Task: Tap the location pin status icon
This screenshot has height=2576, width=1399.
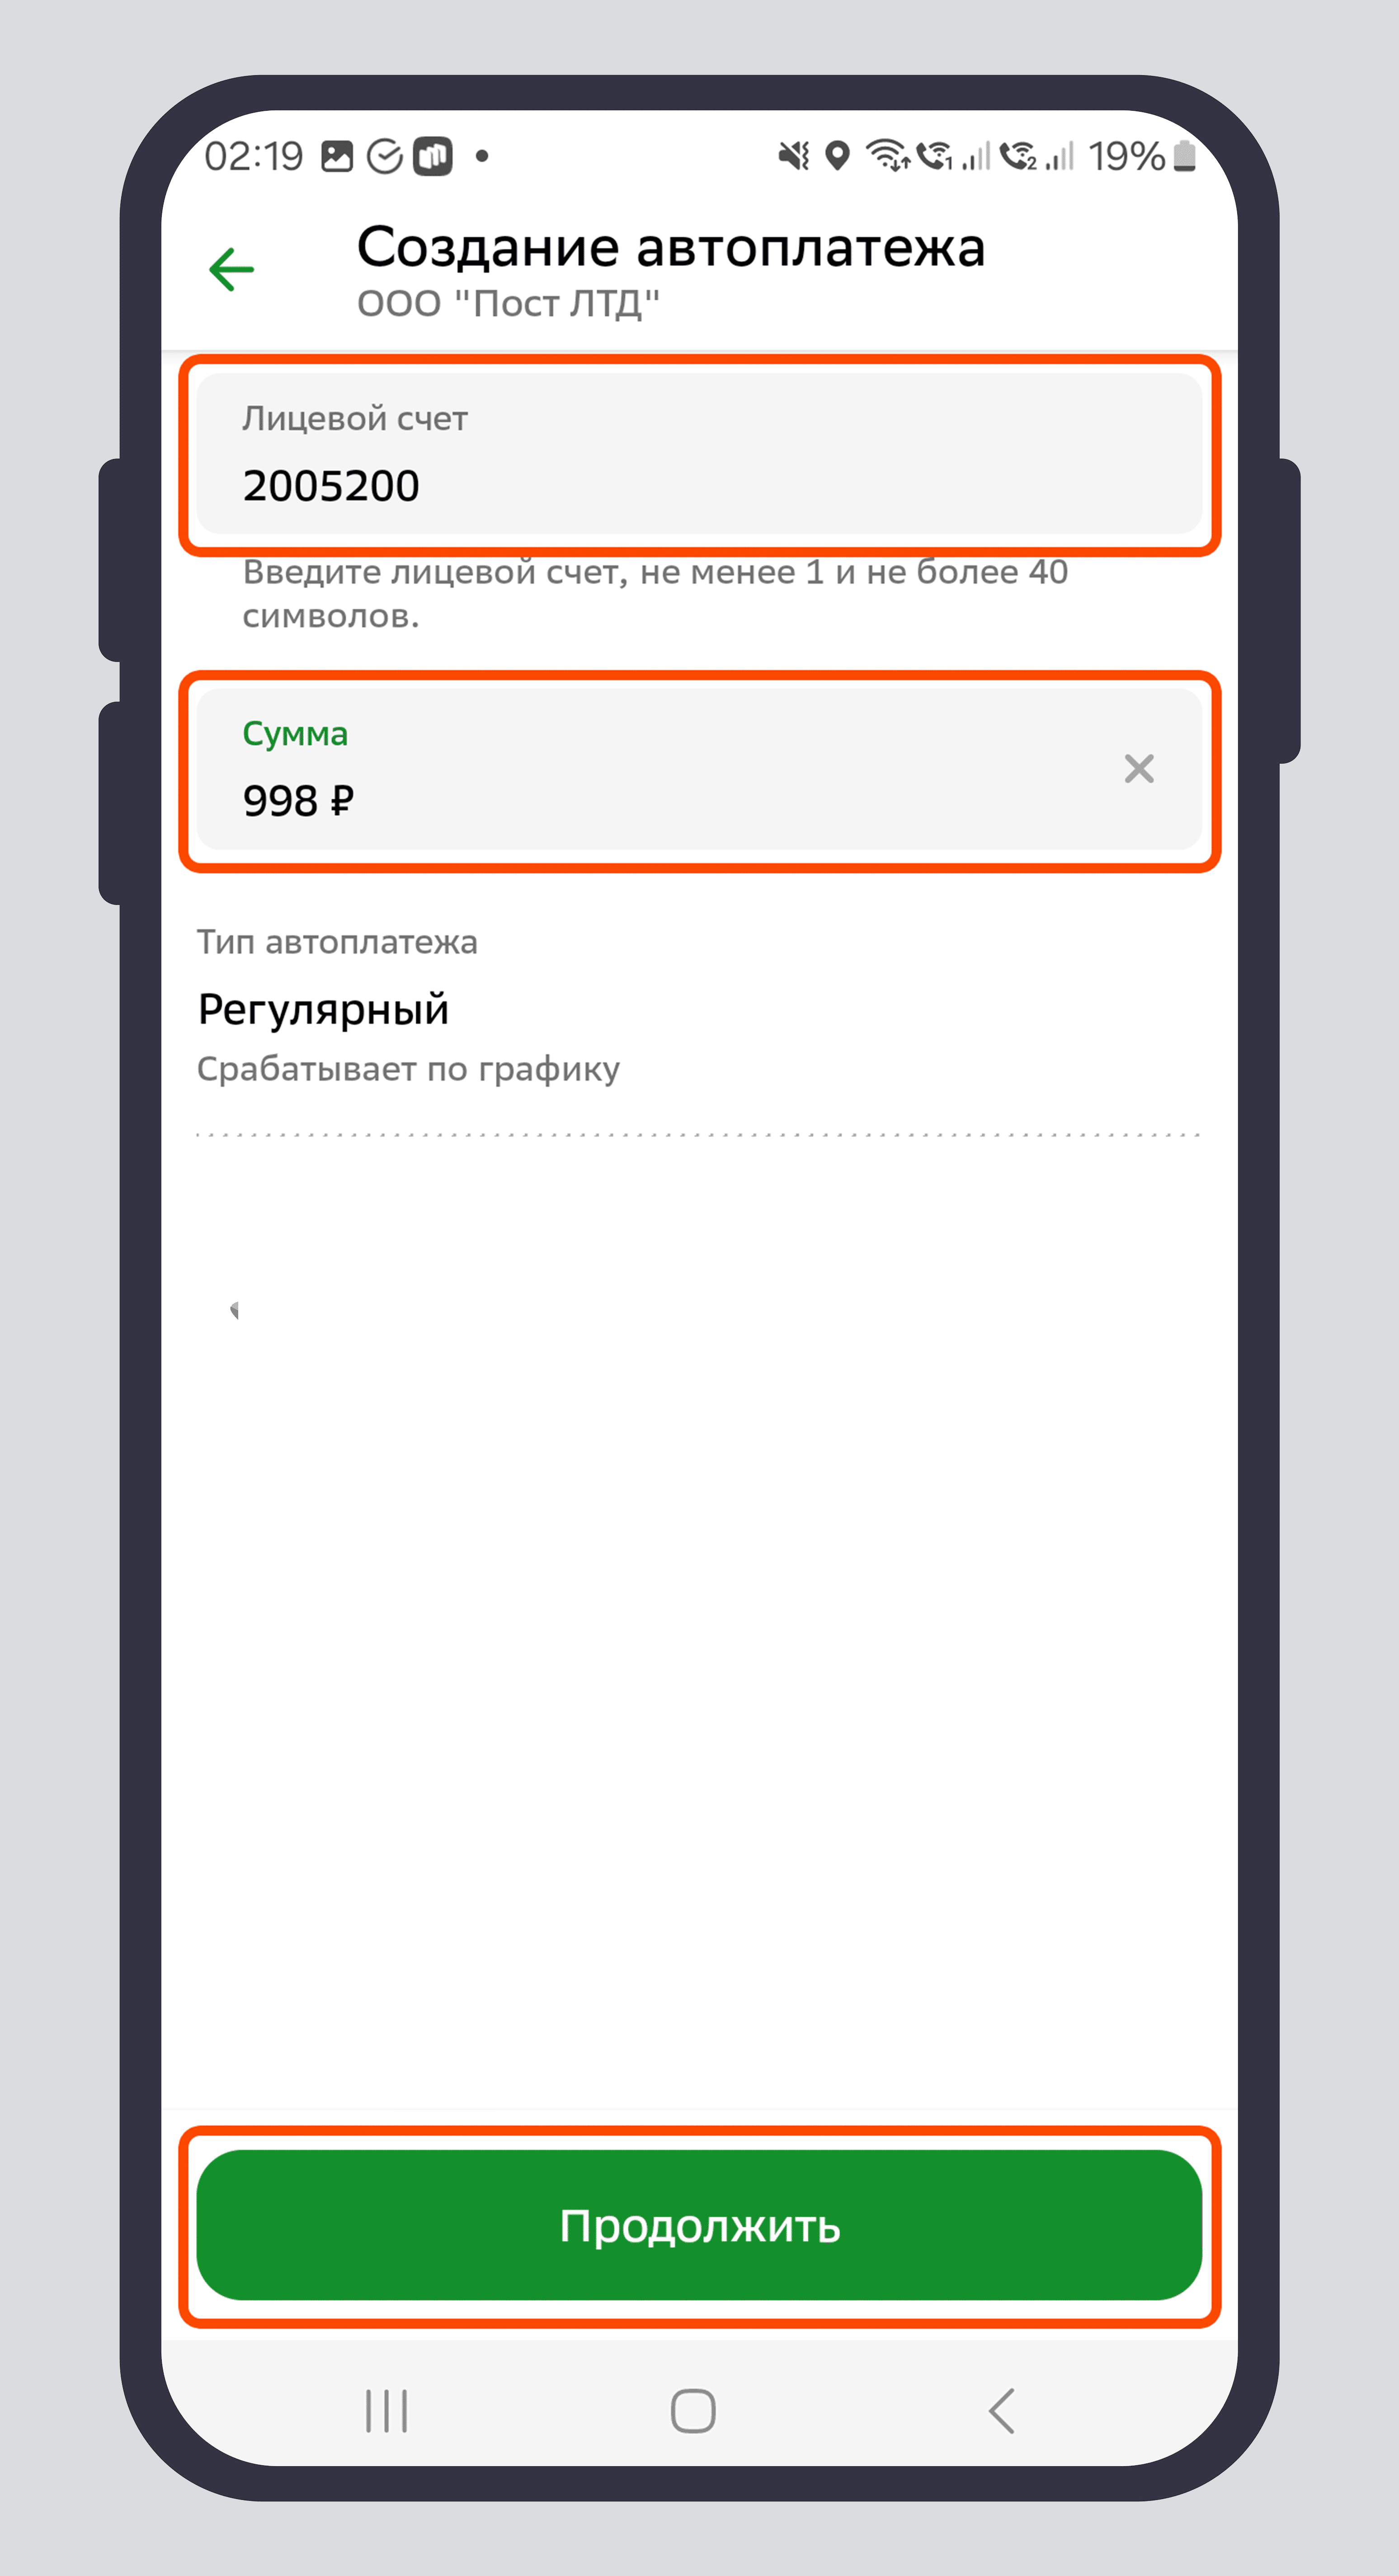Action: coord(837,156)
